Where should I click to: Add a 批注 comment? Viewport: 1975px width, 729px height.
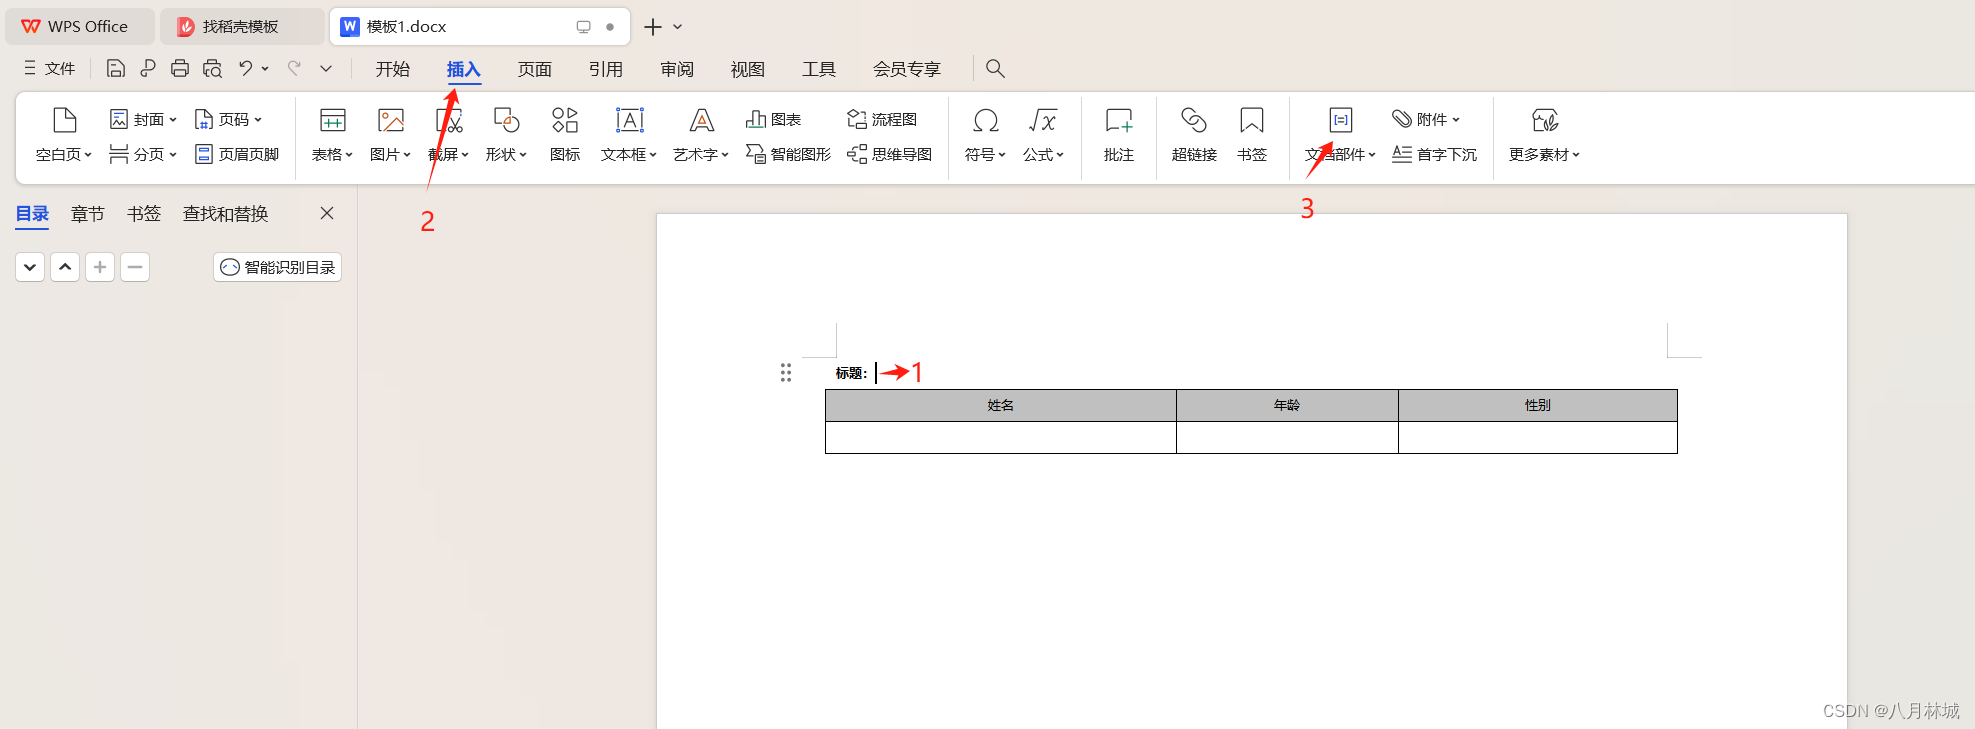coord(1119,134)
